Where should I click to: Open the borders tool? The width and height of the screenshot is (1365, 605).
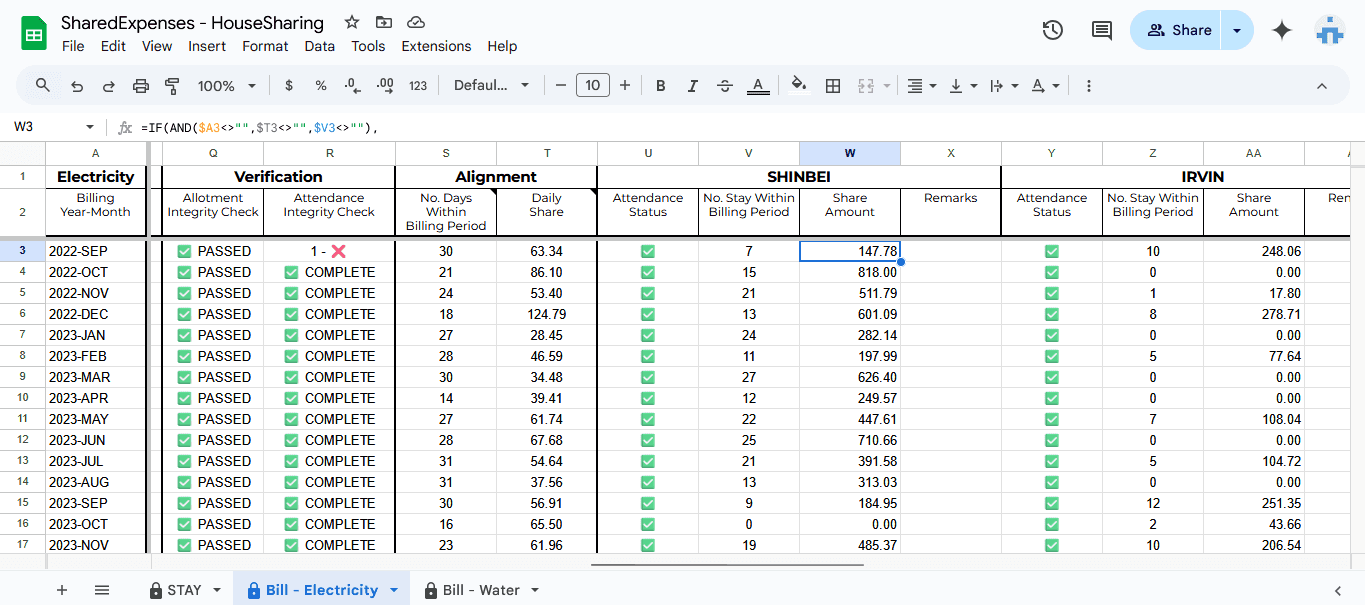pos(832,86)
